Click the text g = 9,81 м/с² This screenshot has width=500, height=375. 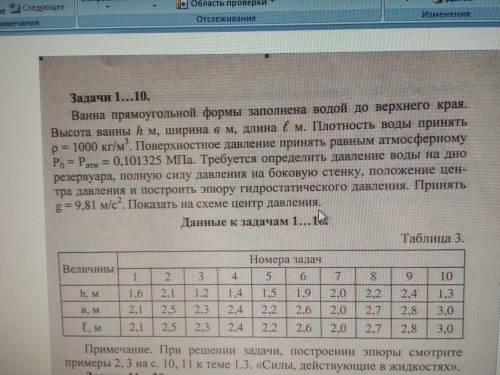(x=90, y=205)
